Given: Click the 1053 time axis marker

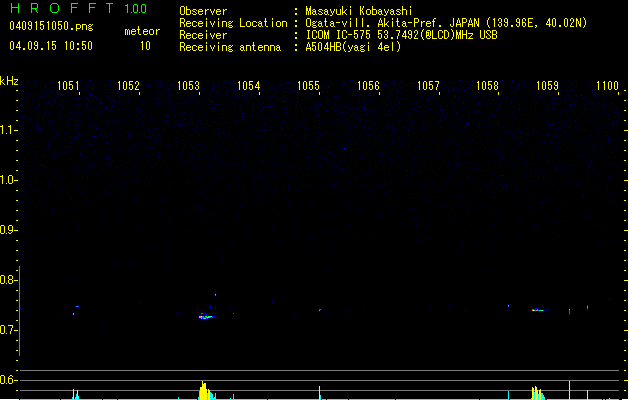Looking at the screenshot, I should click(x=188, y=85).
